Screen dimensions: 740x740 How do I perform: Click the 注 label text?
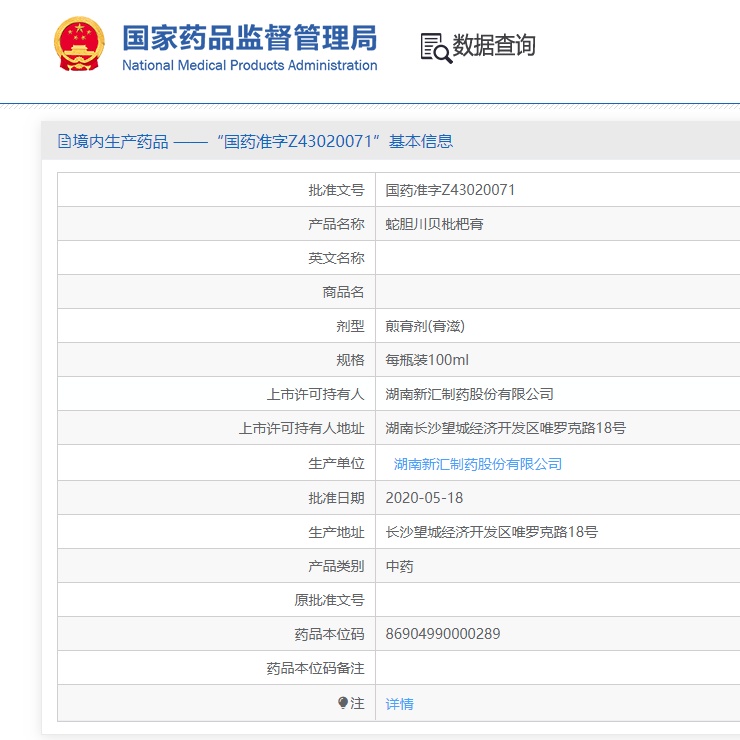tap(357, 703)
